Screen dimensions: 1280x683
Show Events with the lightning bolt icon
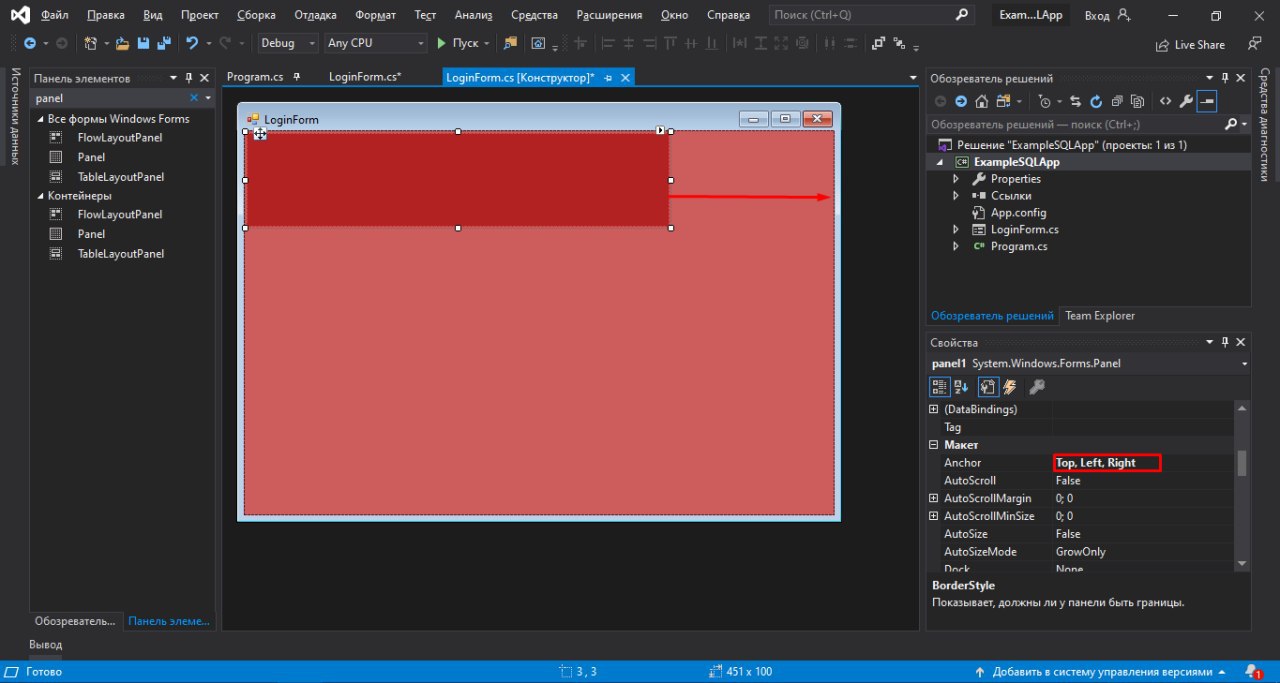click(1010, 387)
